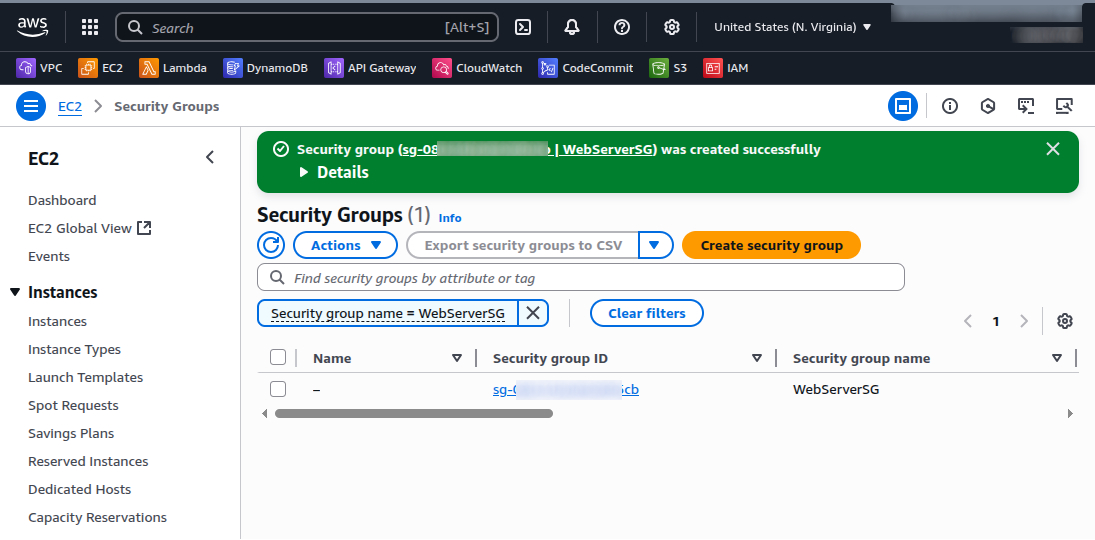Screen dimensions: 1095x540
Task: Open the top bar settings gear
Action: click(x=671, y=27)
